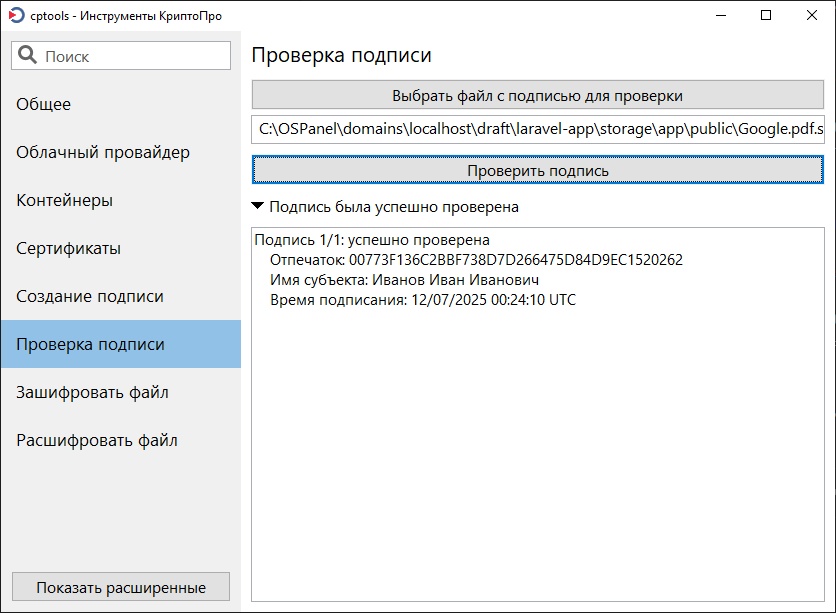This screenshot has height=613, width=836.
Task: Click the magnifier icon in search box
Action: pyautogui.click(x=27, y=55)
